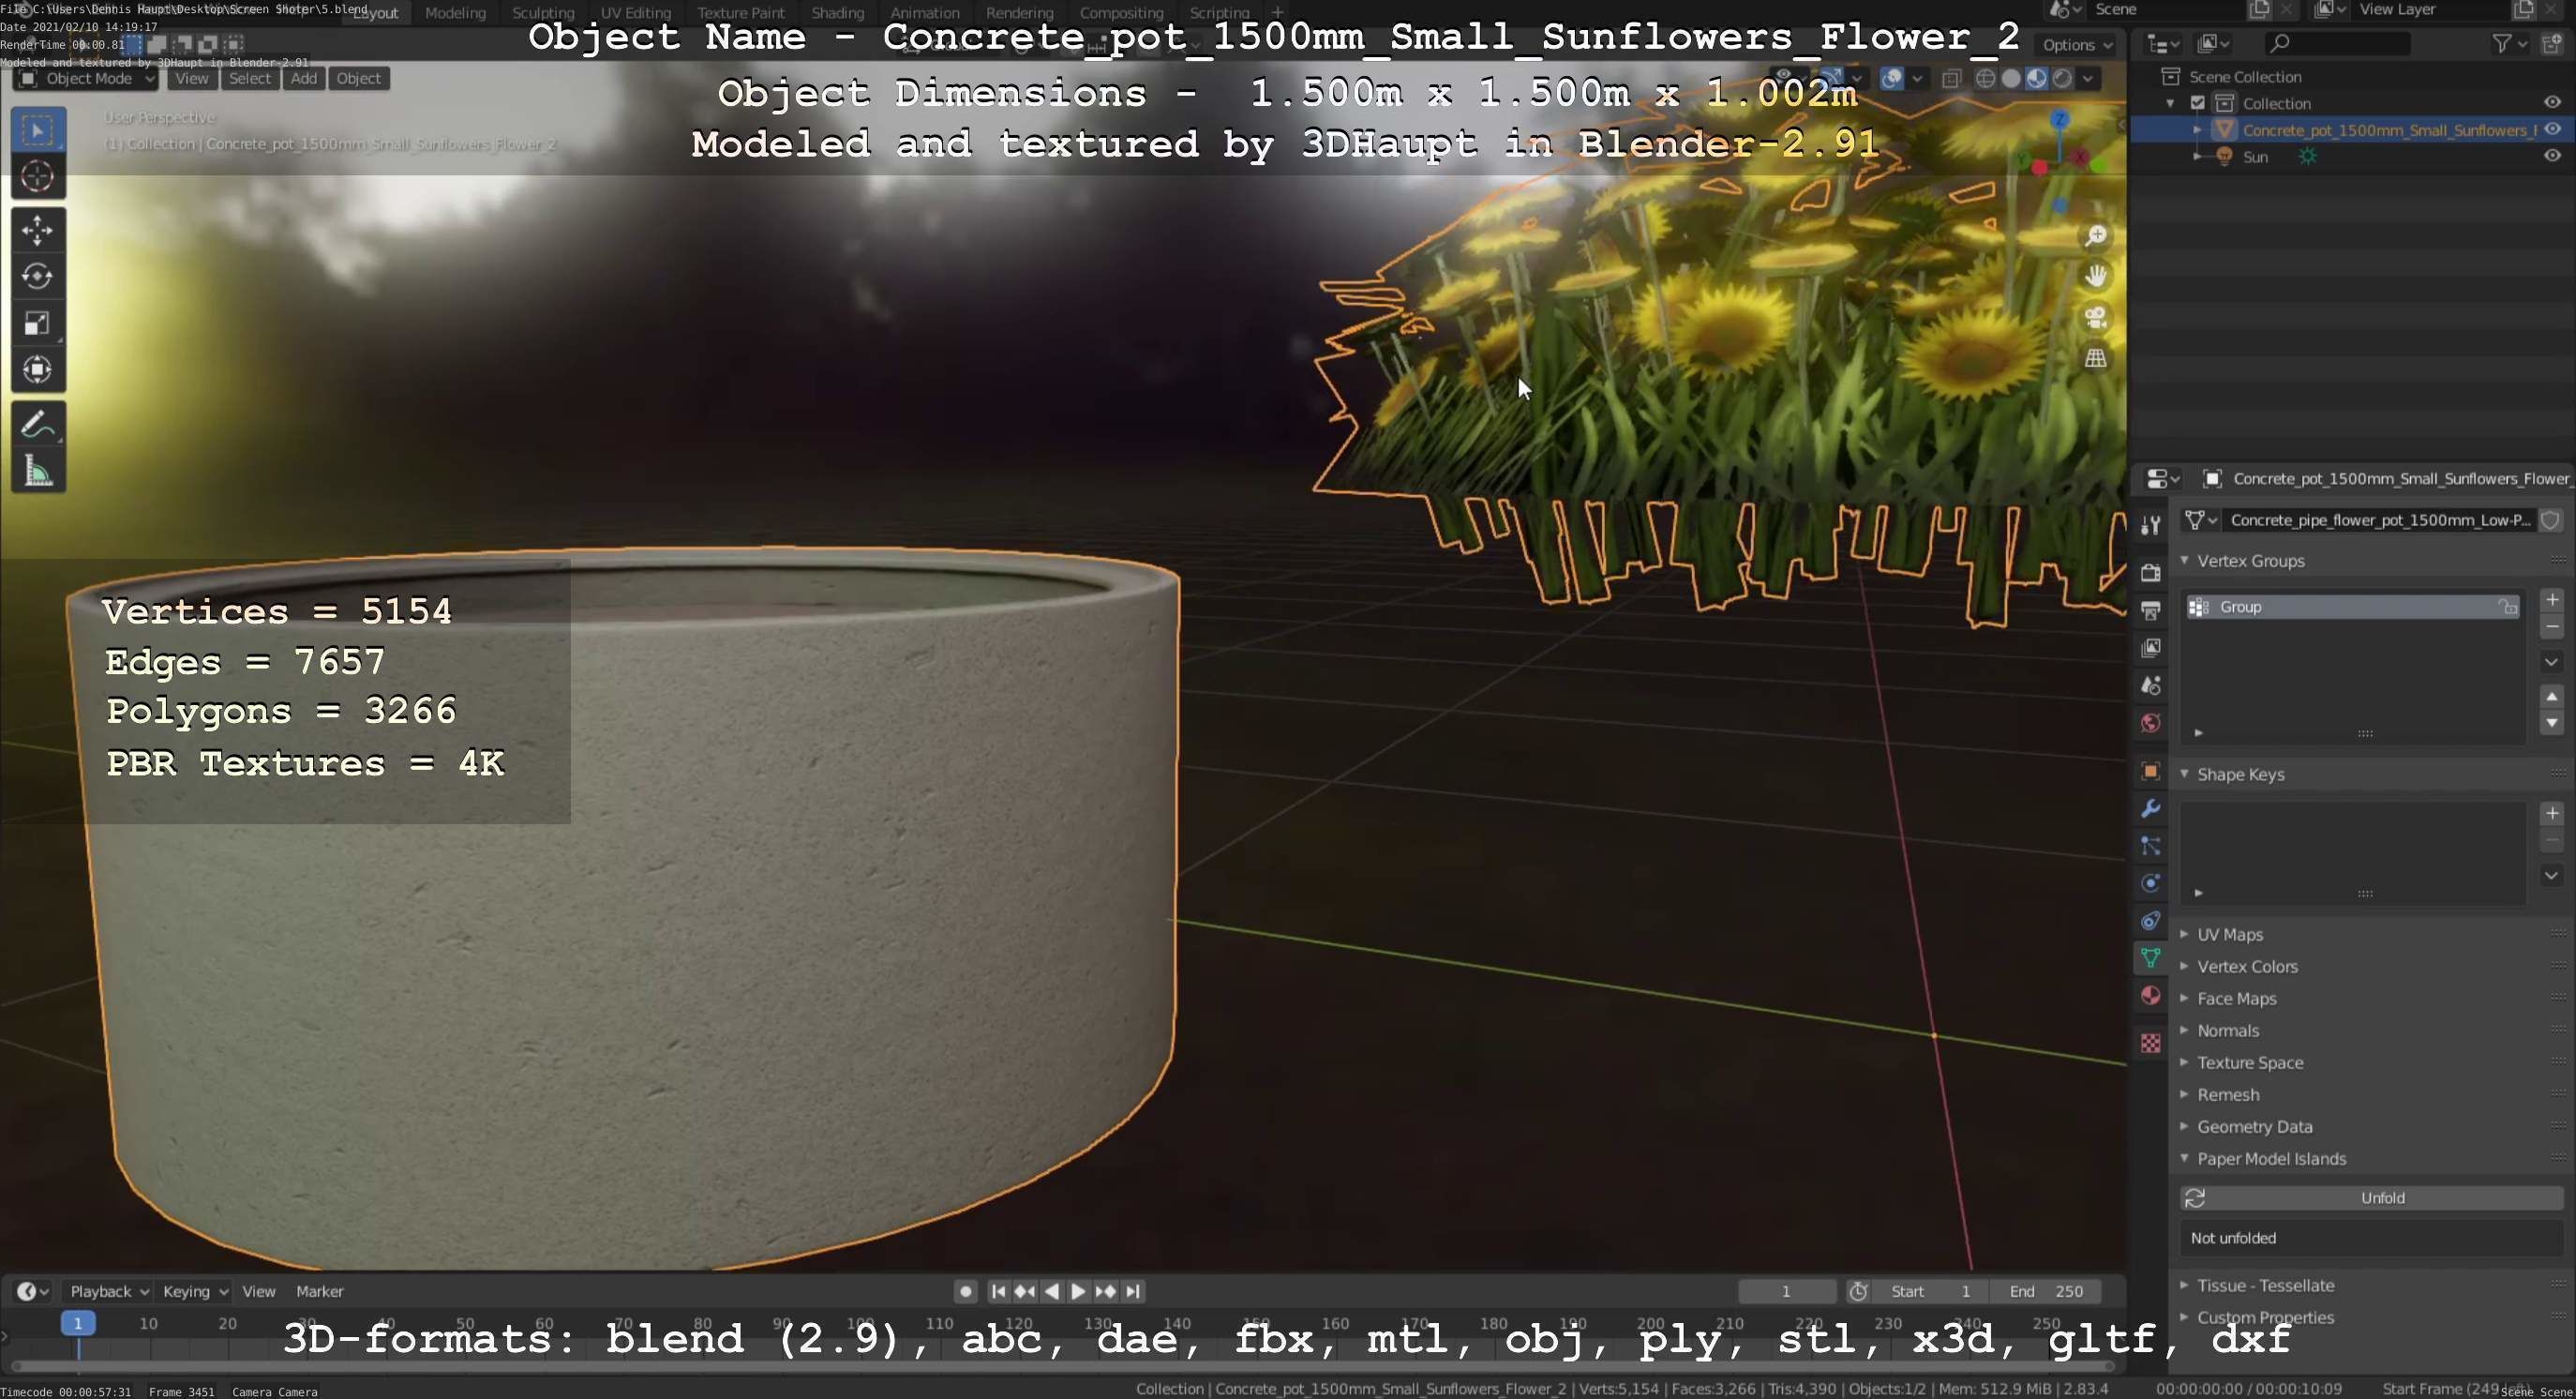2576x1399 pixels.
Task: Click the pan hand viewport gizmo
Action: (x=2095, y=276)
